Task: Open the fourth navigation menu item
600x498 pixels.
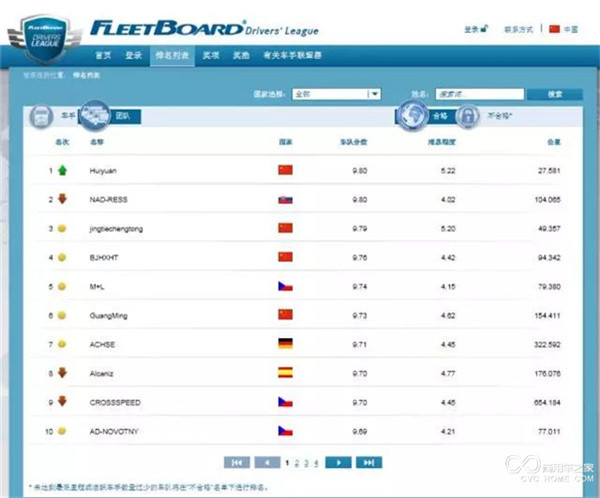Action: [x=211, y=56]
